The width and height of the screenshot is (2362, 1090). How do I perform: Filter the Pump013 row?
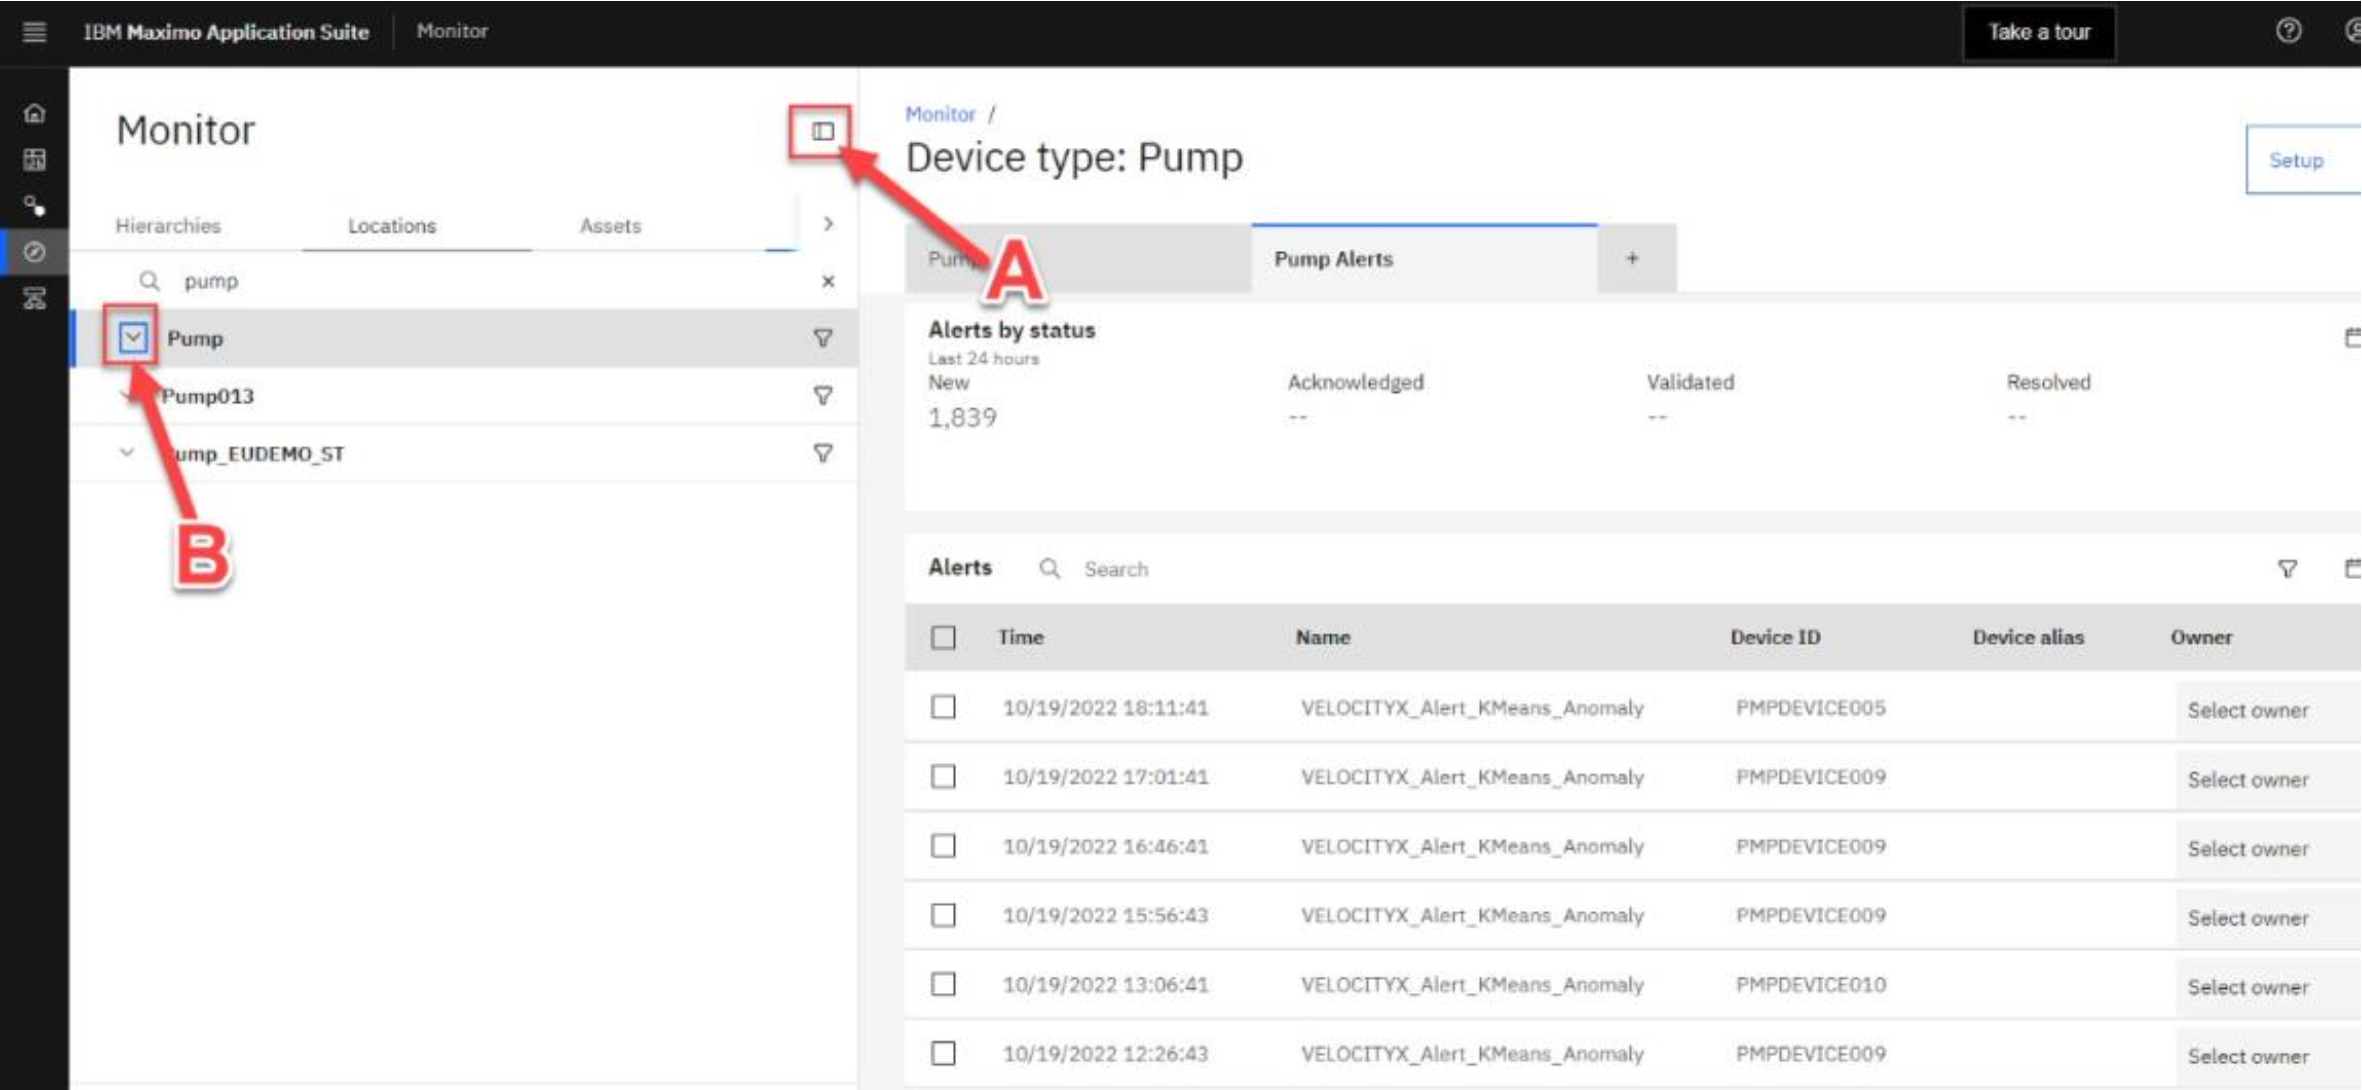[x=822, y=396]
